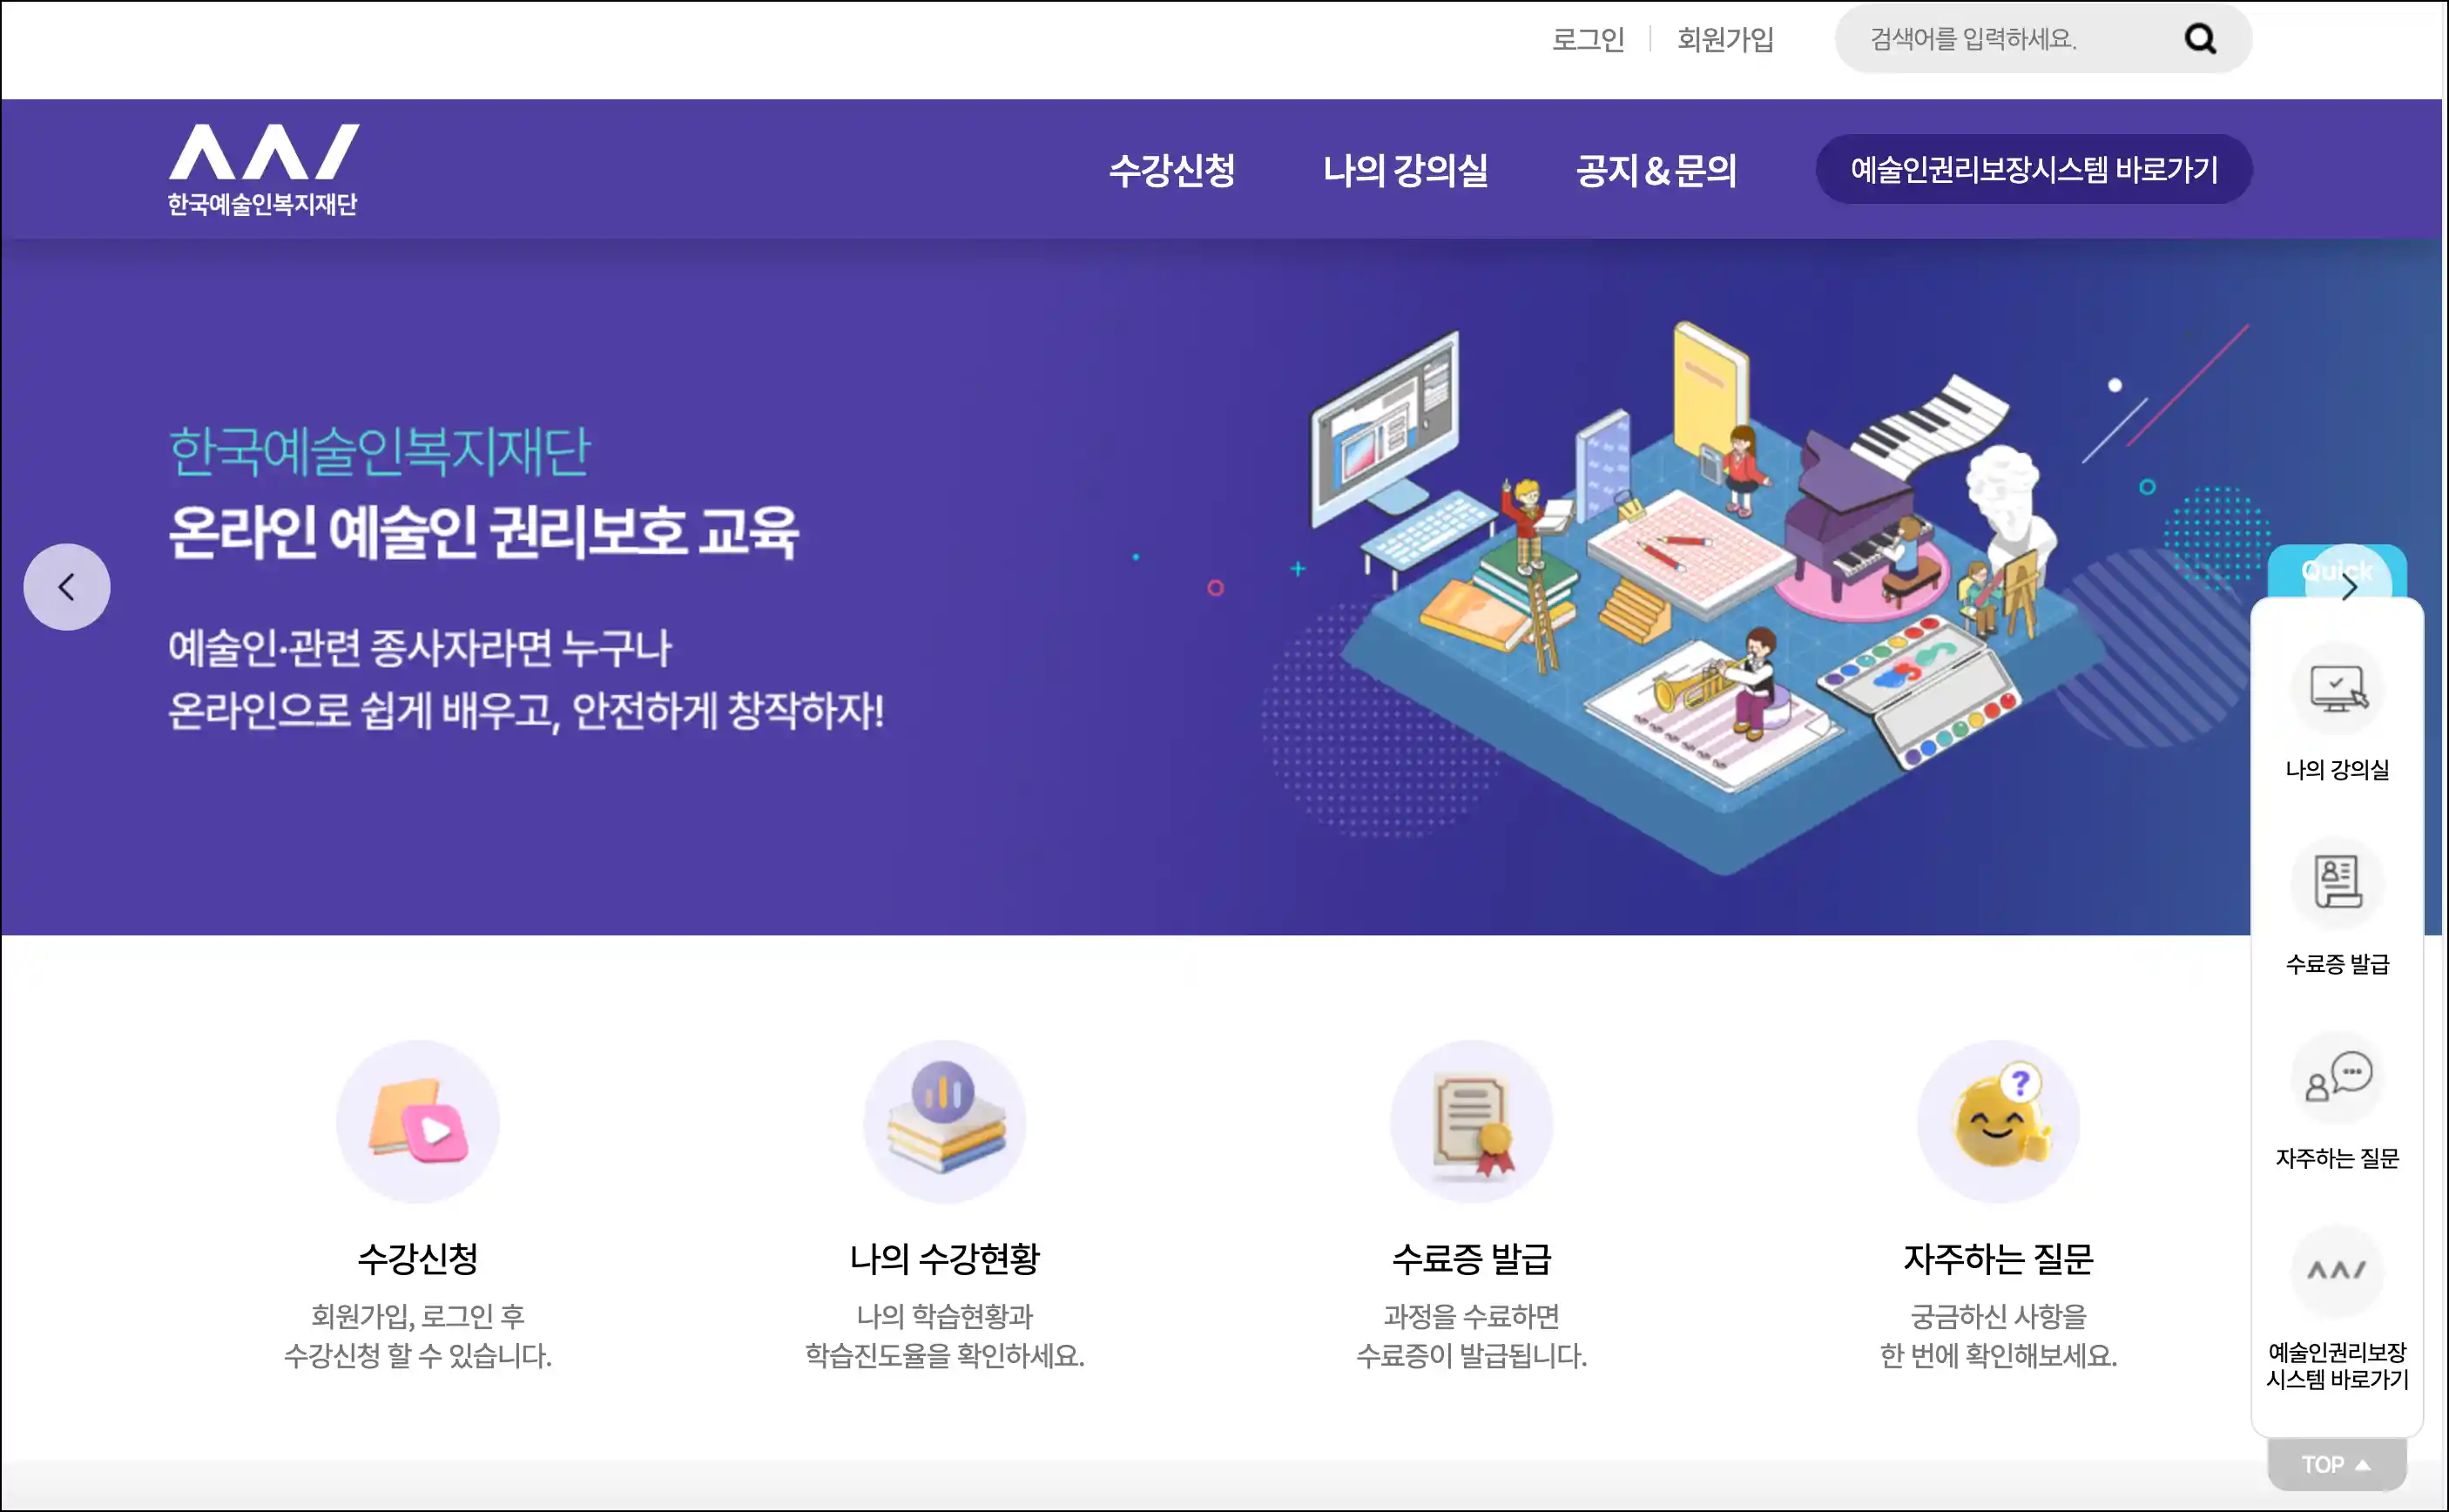2449x1512 pixels.
Task: Click the 로그인 link
Action: (x=1588, y=39)
